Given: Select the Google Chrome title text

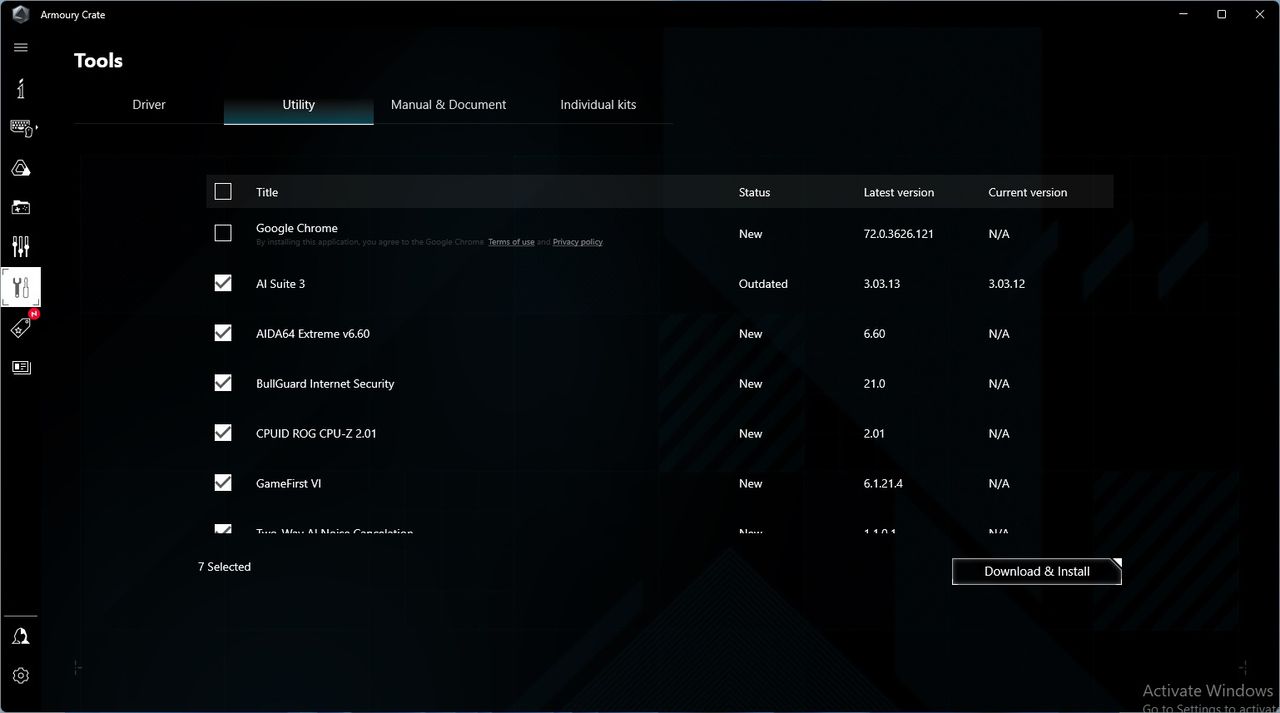Looking at the screenshot, I should pos(297,228).
